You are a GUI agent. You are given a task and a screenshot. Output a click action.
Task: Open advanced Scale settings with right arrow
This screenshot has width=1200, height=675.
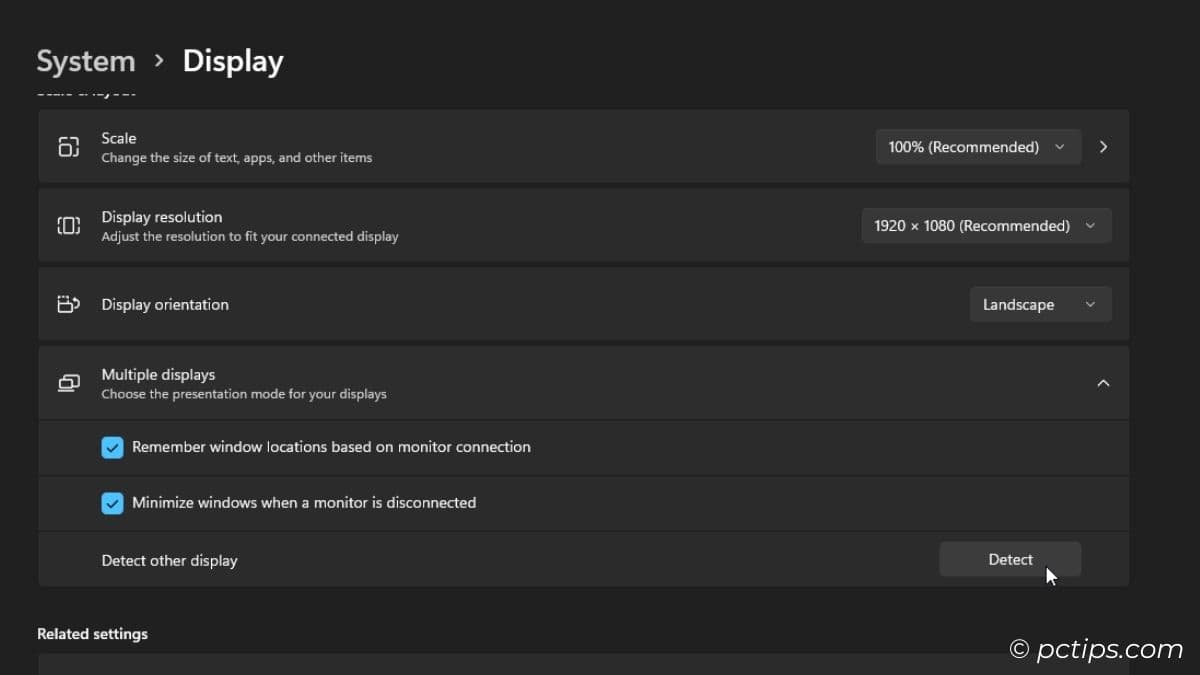(x=1103, y=147)
